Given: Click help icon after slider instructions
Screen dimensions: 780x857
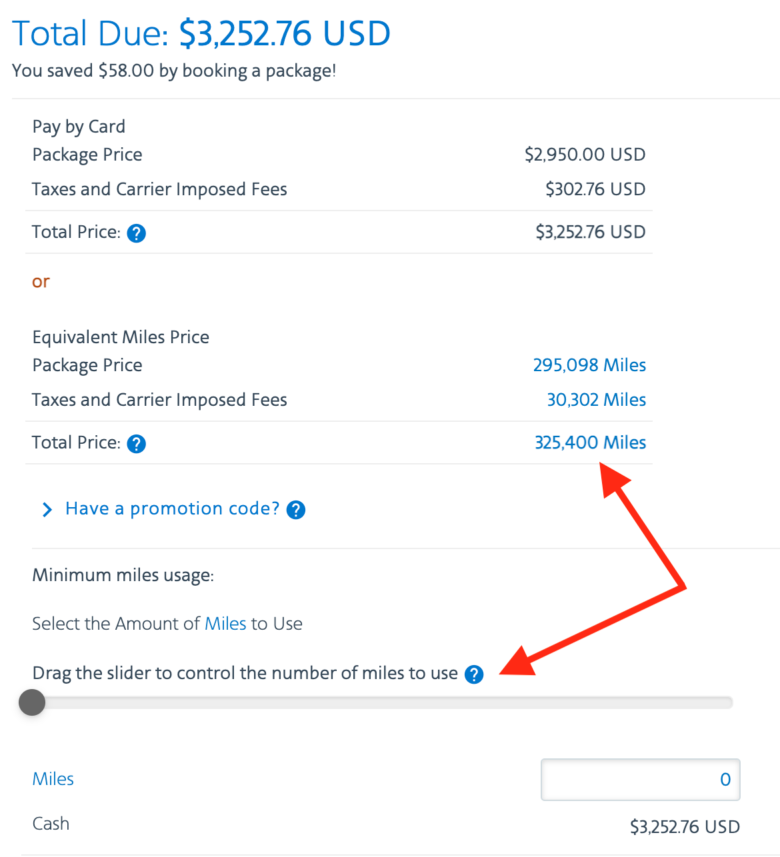Looking at the screenshot, I should [474, 674].
